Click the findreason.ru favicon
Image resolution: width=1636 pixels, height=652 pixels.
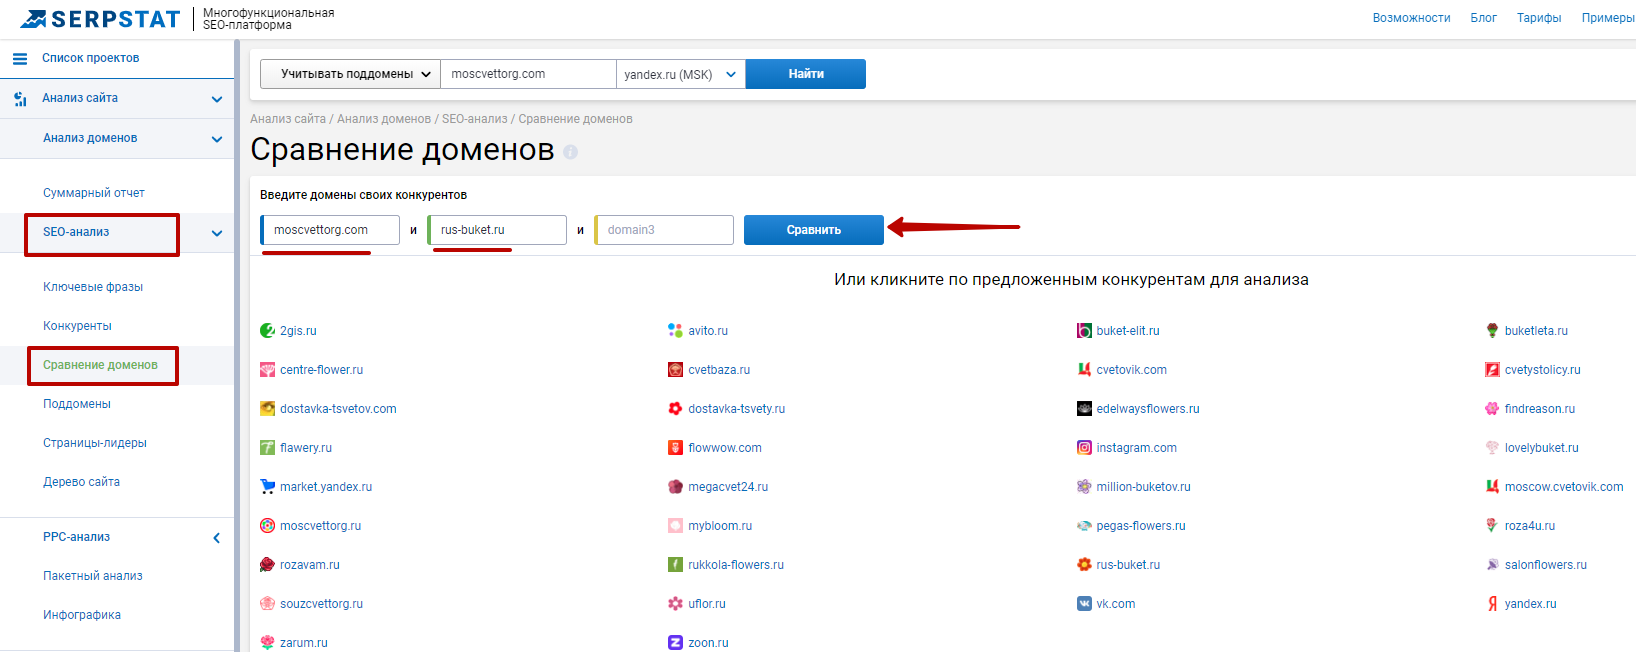point(1492,409)
